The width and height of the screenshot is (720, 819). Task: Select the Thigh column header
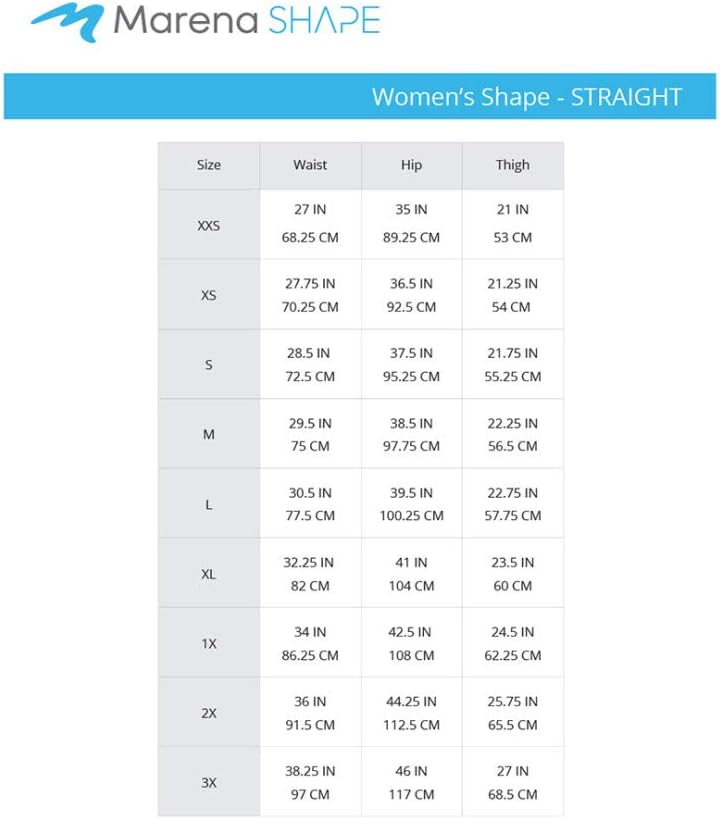(512, 165)
